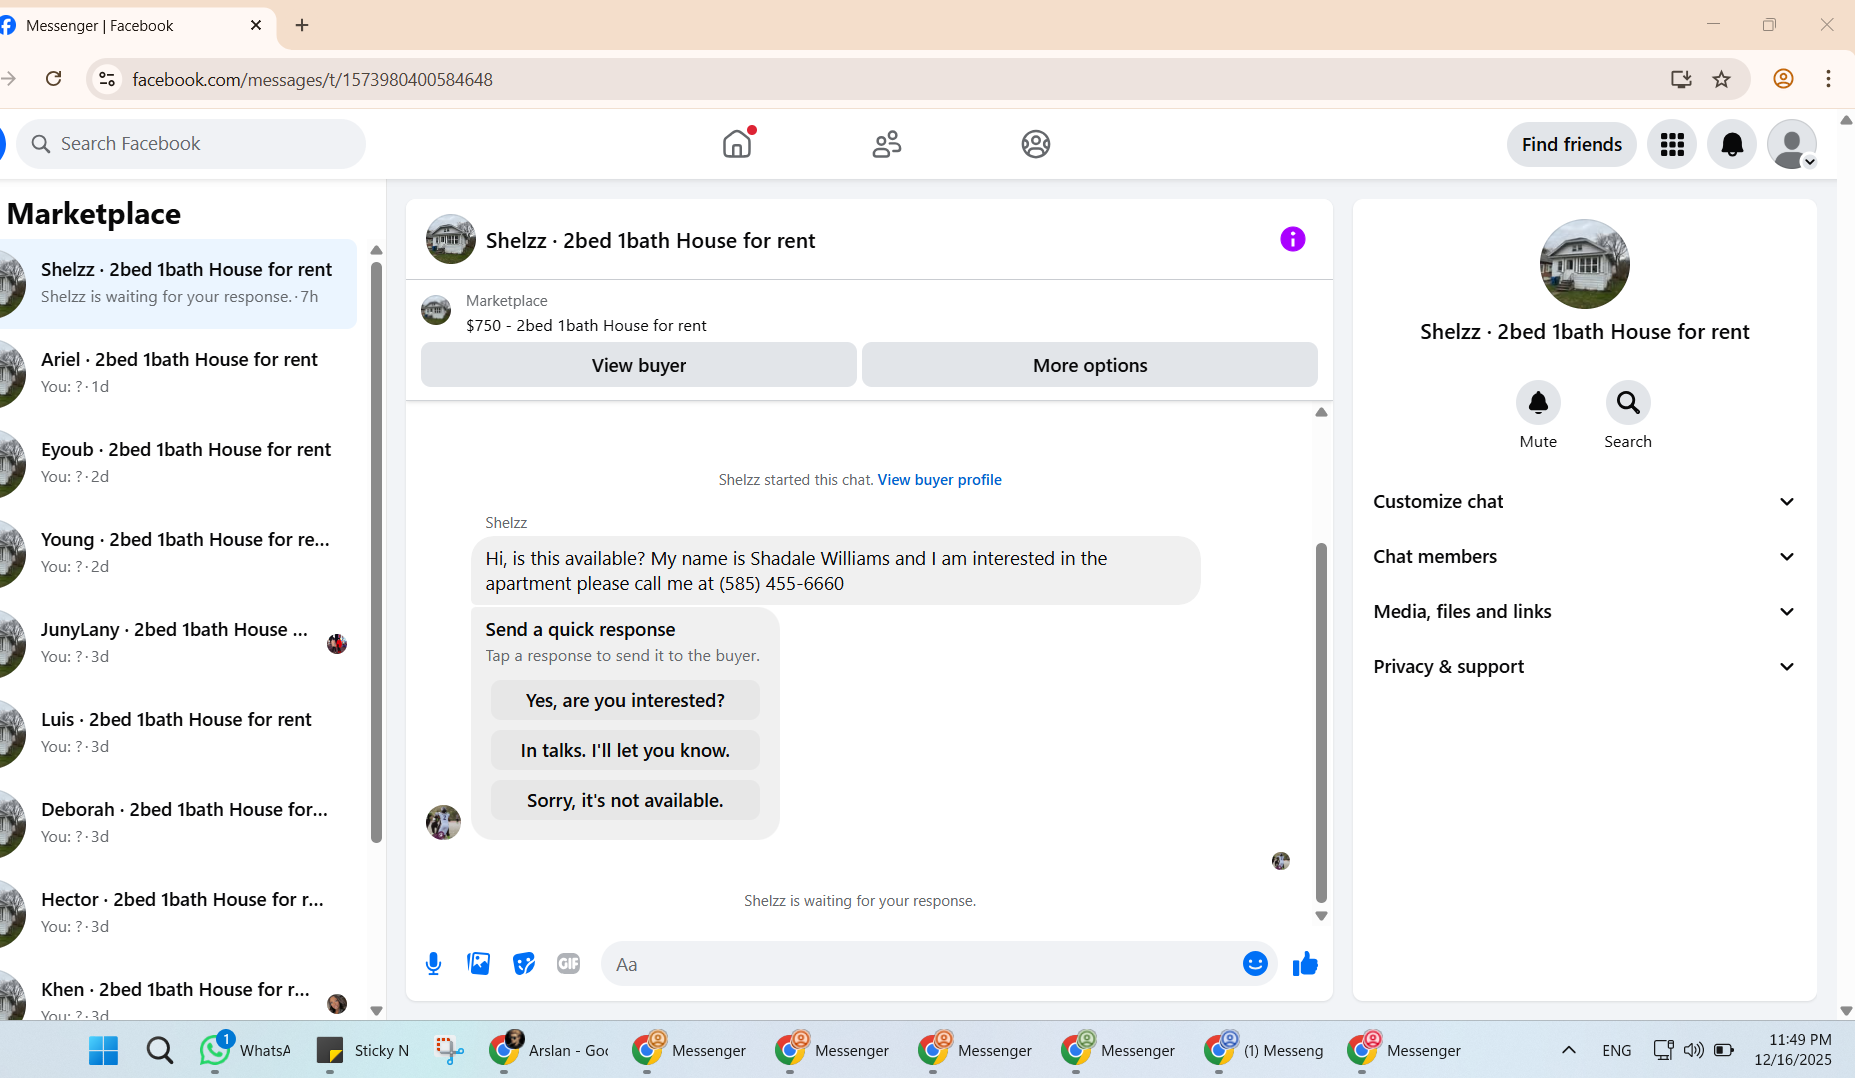Open Eyoub's 2bed 1bath House conversation
This screenshot has height=1078, width=1855.
[x=178, y=464]
